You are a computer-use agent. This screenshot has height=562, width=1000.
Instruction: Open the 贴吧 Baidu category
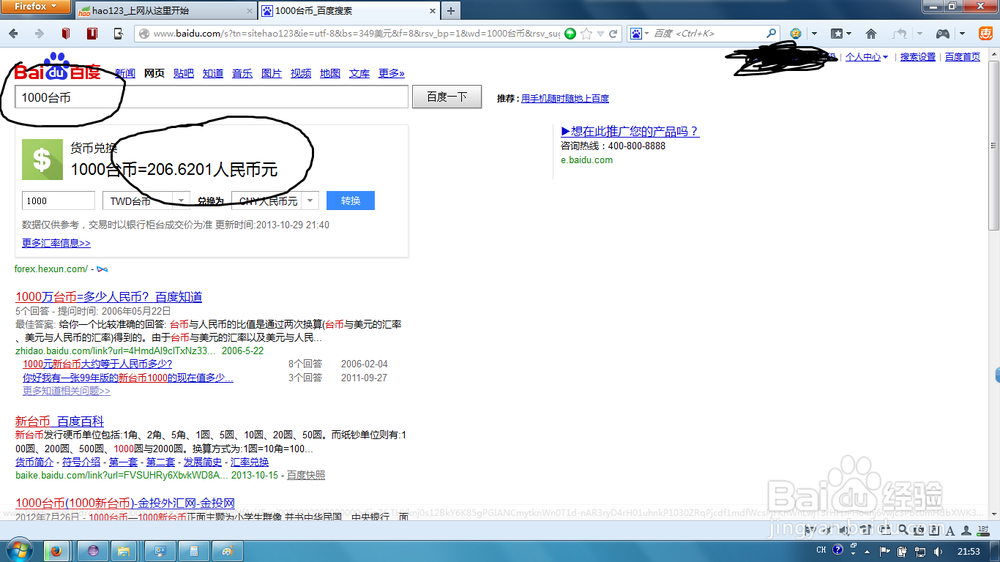coord(183,73)
